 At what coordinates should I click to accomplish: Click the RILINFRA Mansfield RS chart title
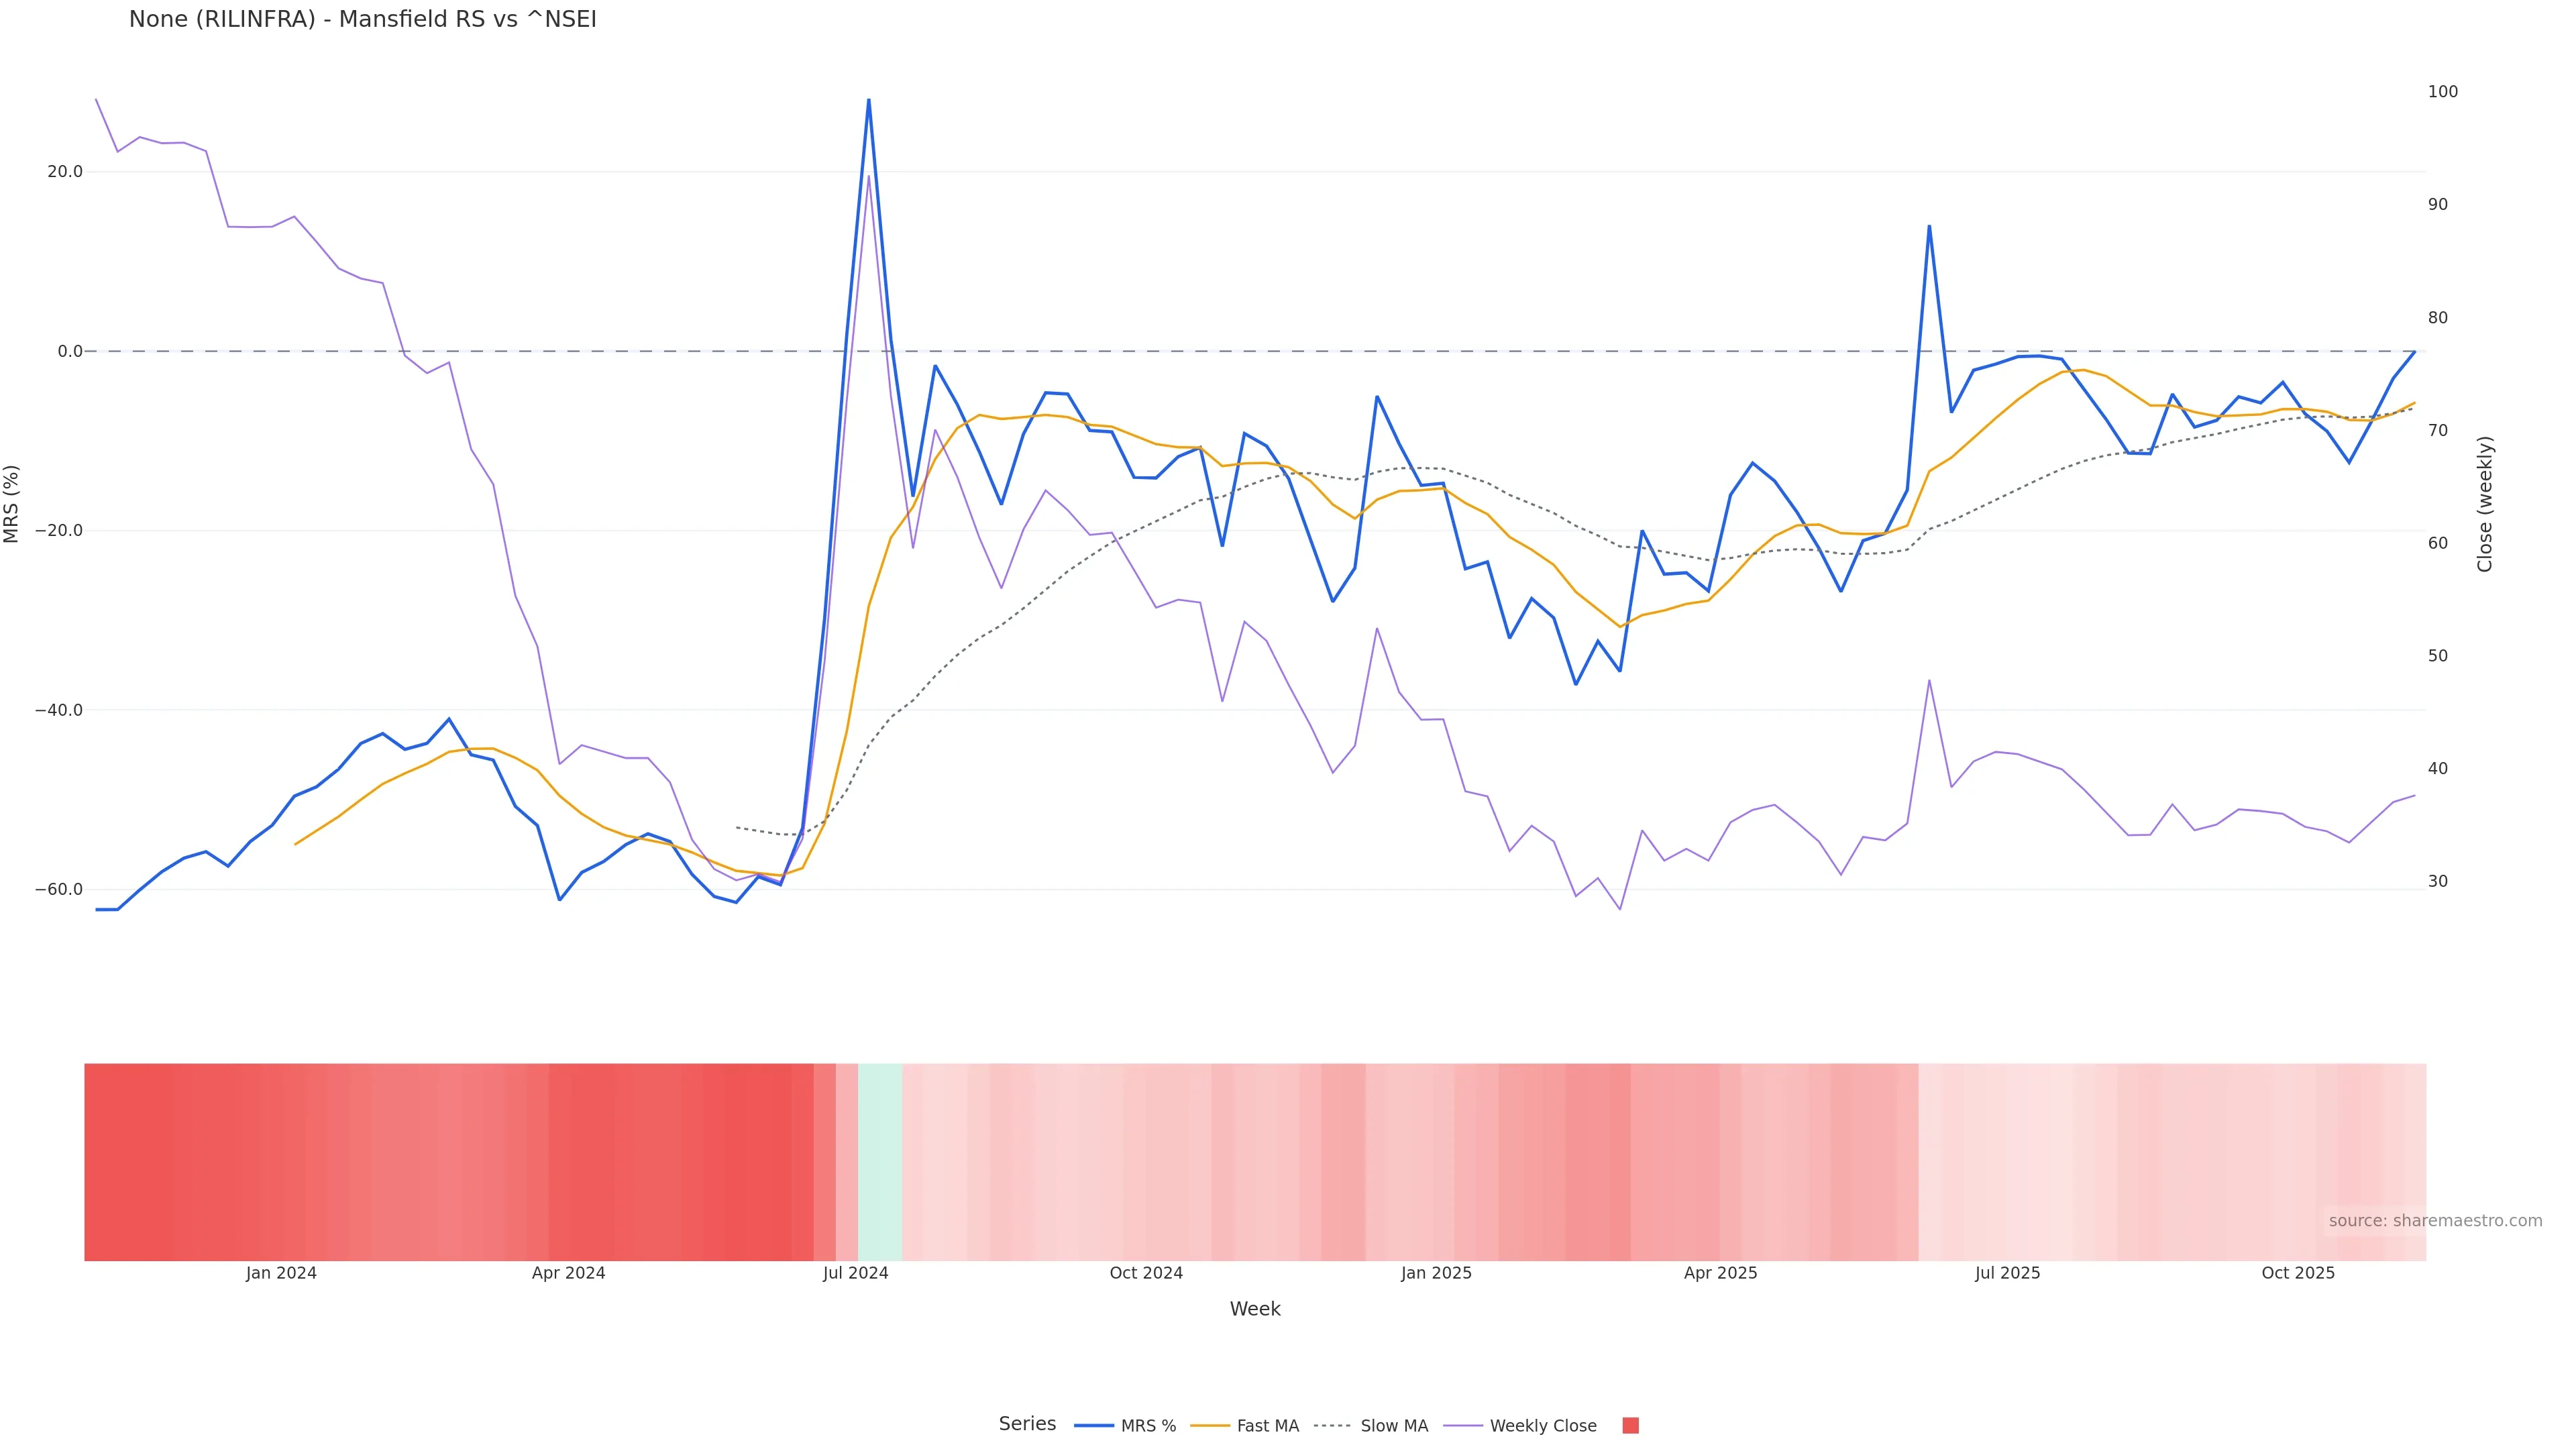tap(362, 19)
